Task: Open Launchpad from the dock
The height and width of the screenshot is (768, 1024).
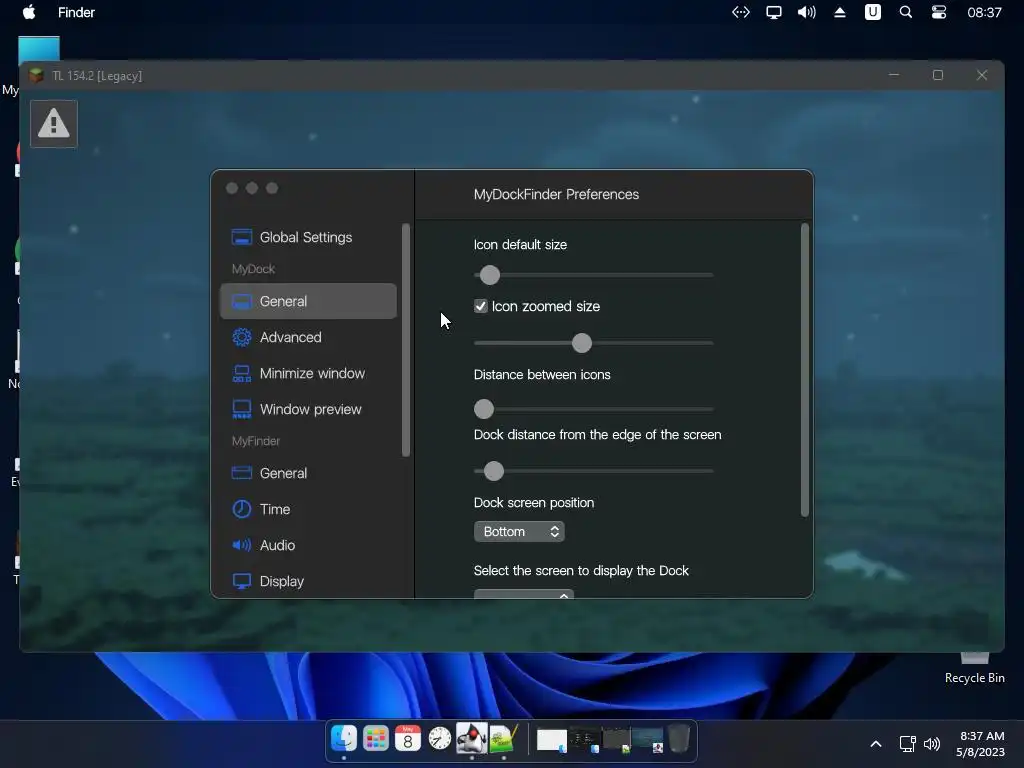Action: point(376,739)
